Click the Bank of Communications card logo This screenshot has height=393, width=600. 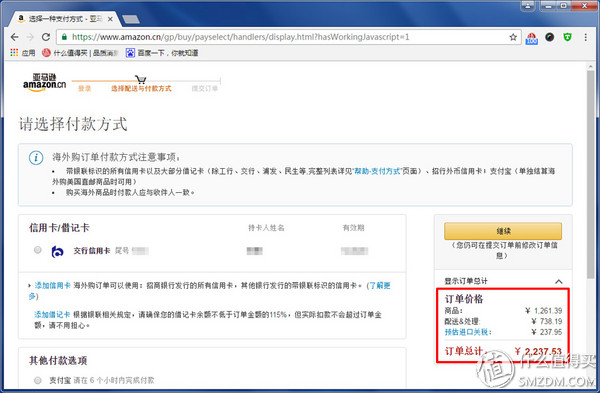57,251
